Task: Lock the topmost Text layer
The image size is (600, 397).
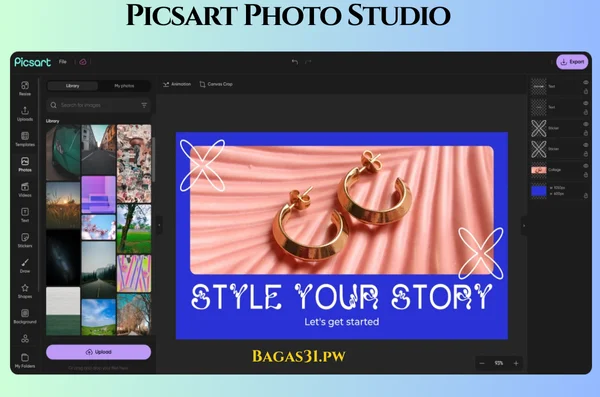Action: (x=585, y=91)
